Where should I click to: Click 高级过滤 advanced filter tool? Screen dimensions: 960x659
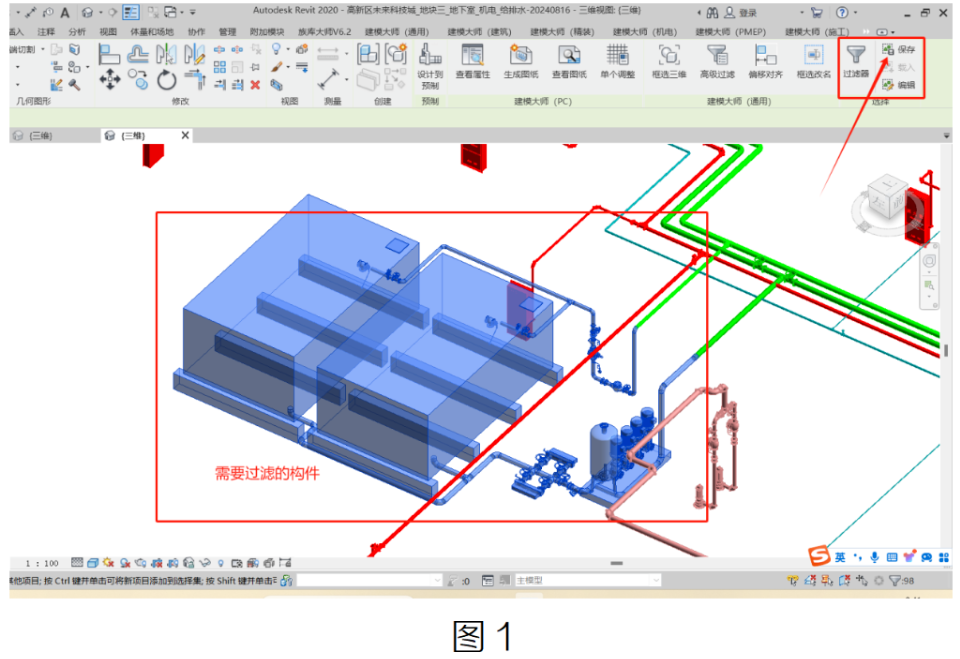click(x=717, y=62)
